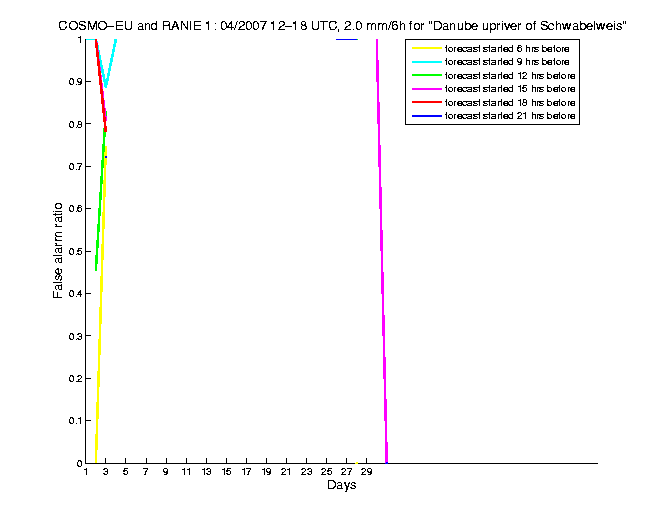This screenshot has width=660, height=520.
Task: Click the green legend line sample
Action: click(425, 76)
